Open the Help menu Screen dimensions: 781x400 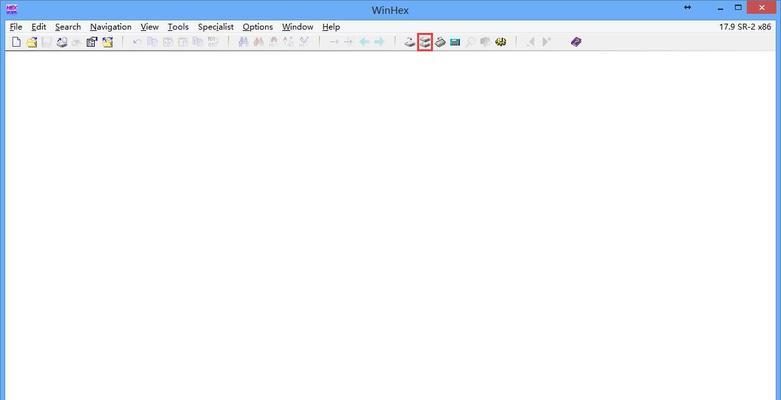pos(331,27)
